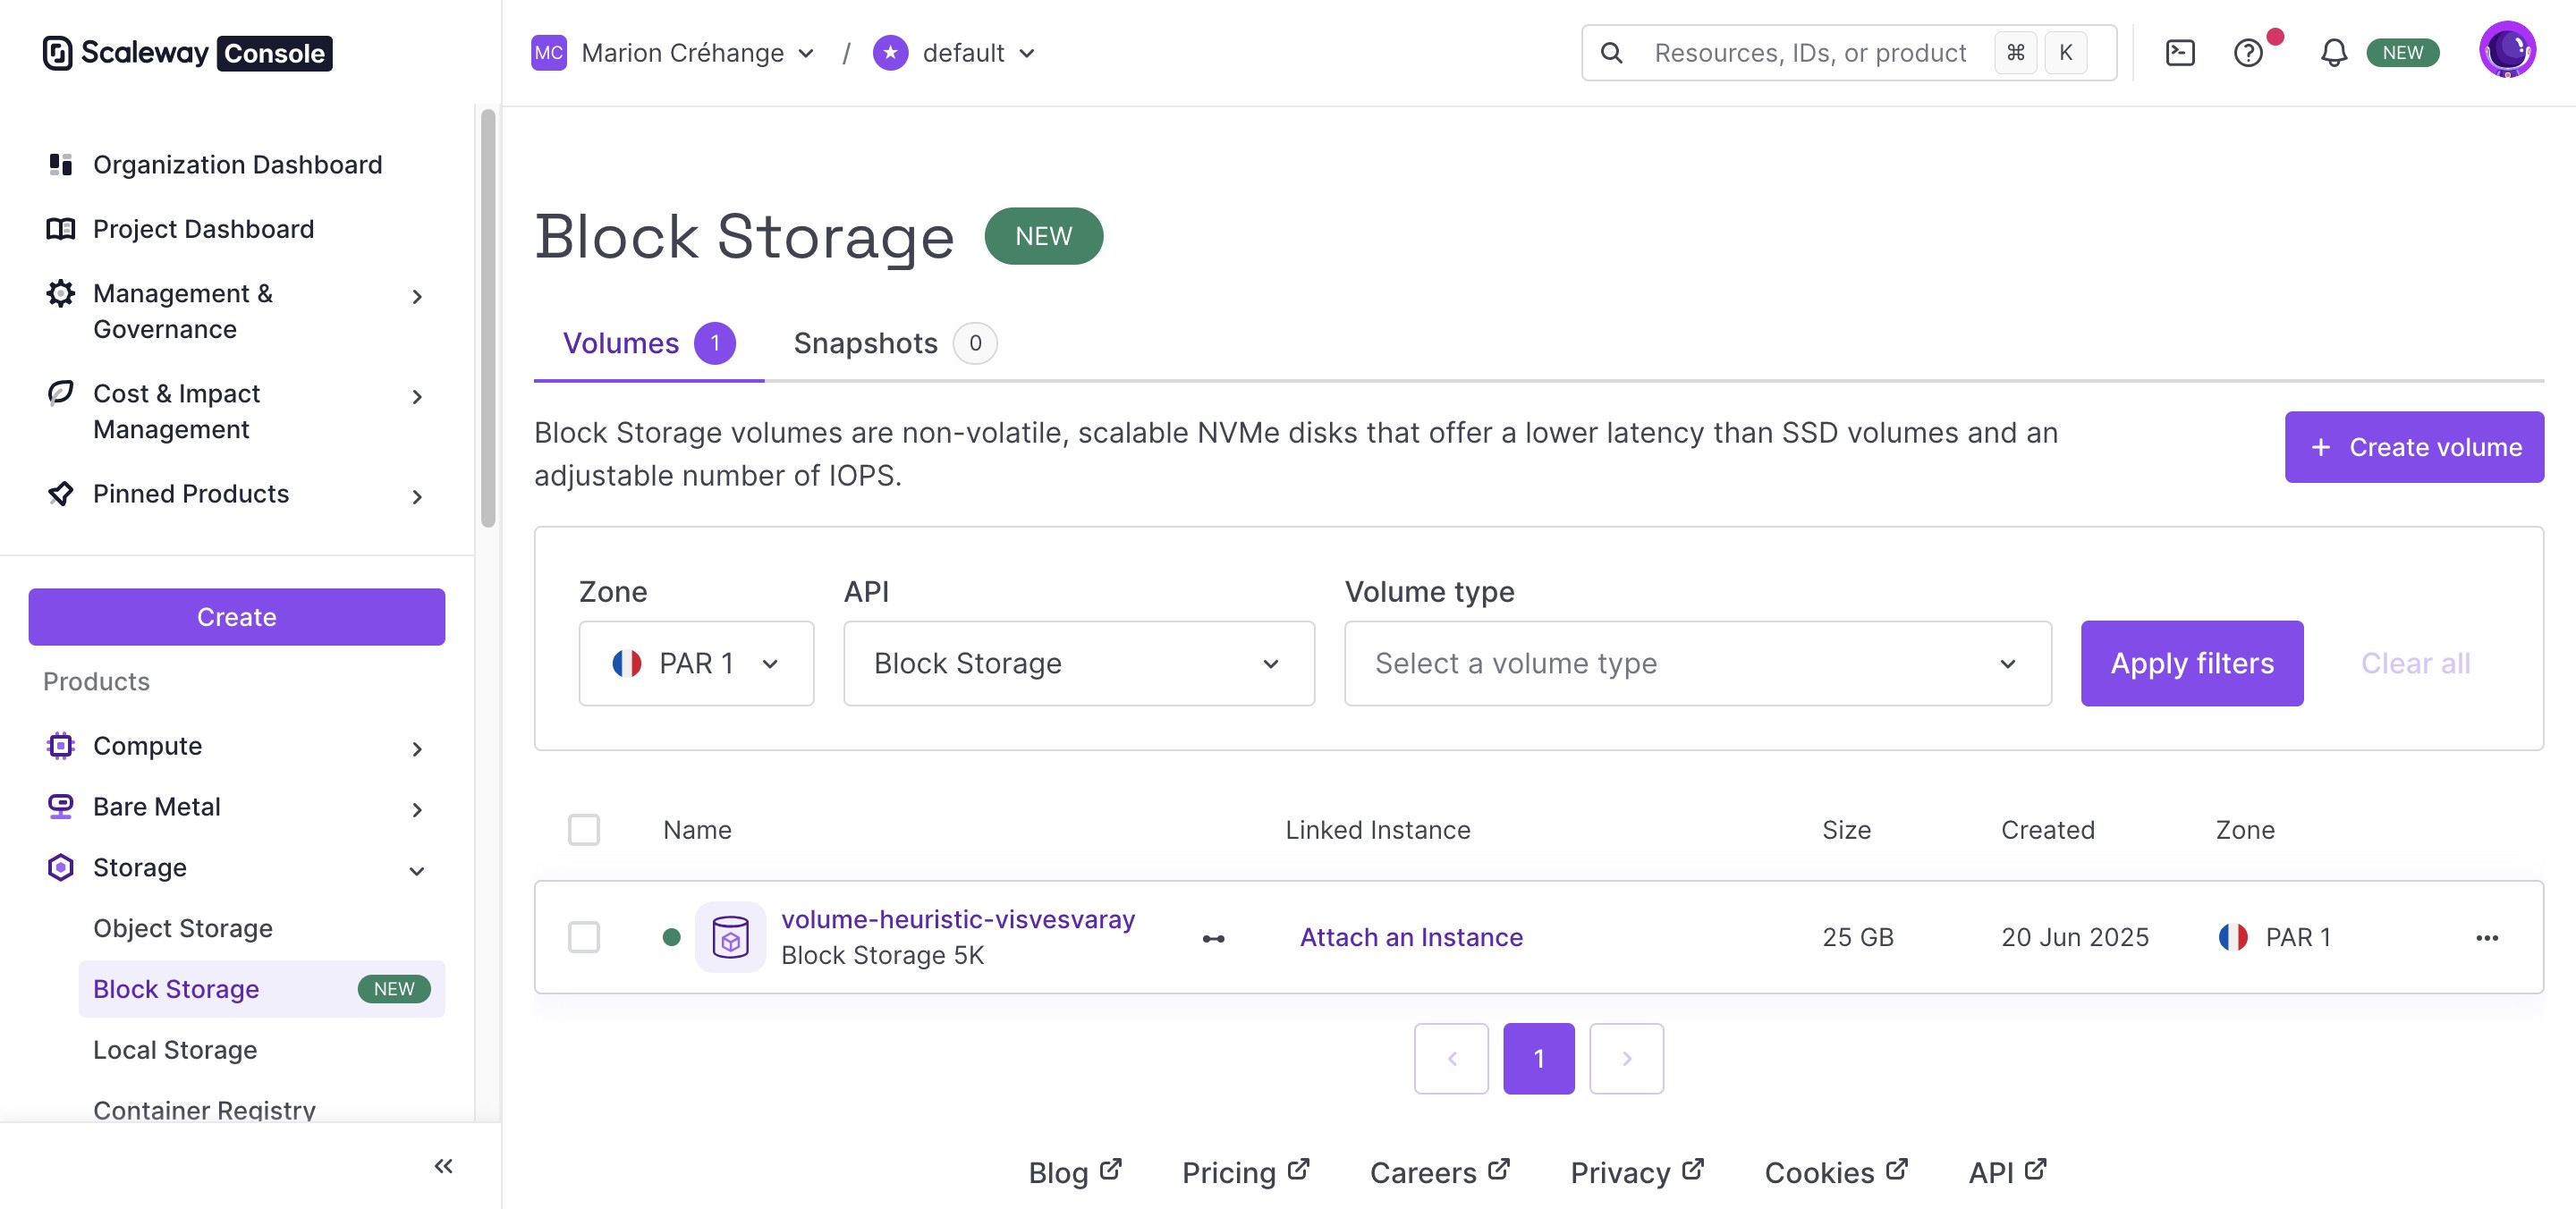Expand the Bare Metal section
The image size is (2576, 1209).
click(x=417, y=810)
